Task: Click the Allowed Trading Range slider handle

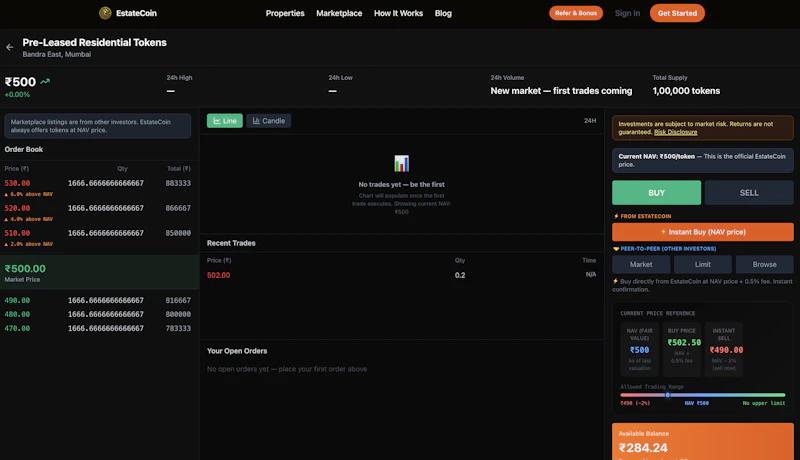Action: pyautogui.click(x=667, y=395)
